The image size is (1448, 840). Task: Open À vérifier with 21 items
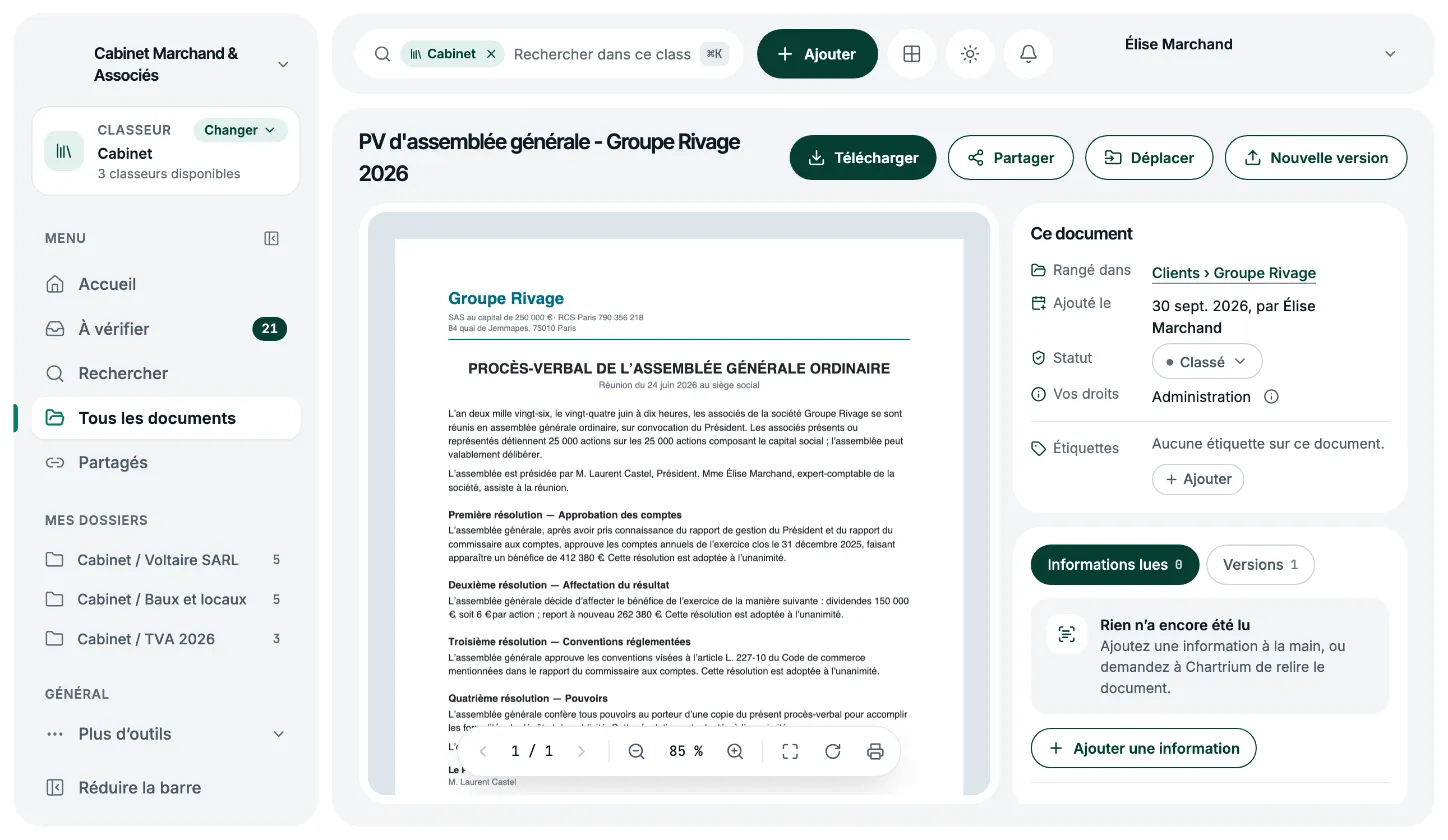(x=166, y=329)
